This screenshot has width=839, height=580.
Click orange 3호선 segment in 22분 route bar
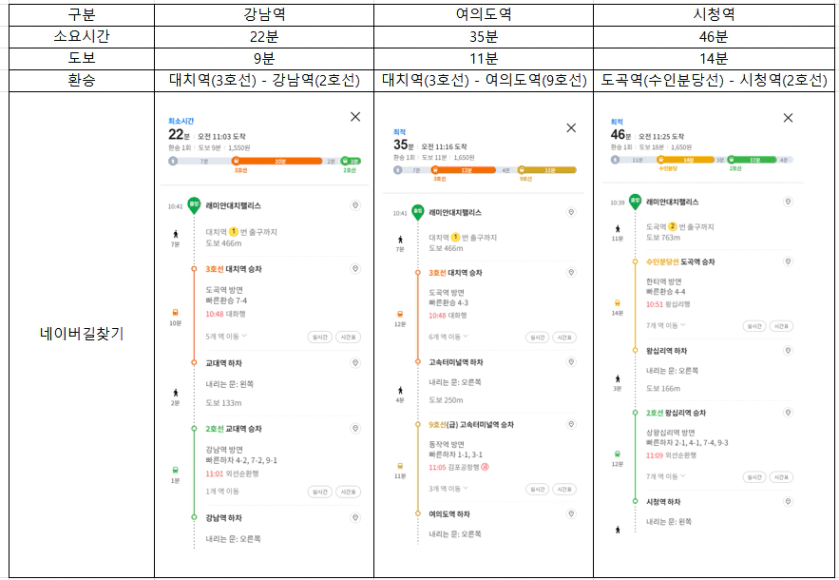pos(277,161)
